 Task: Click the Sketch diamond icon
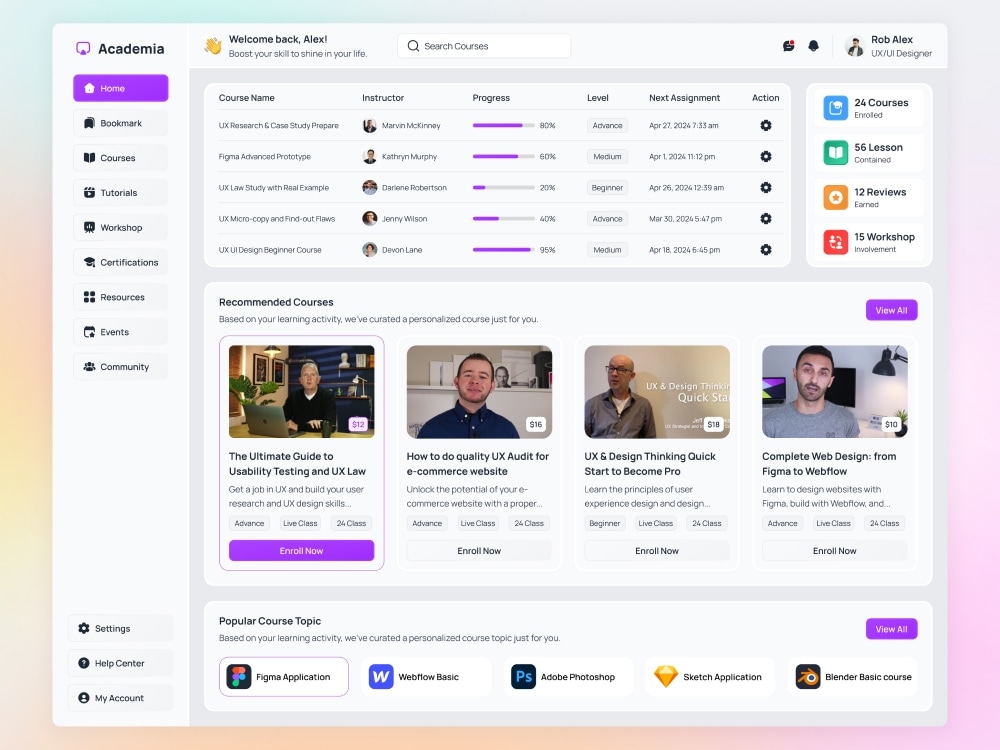666,677
